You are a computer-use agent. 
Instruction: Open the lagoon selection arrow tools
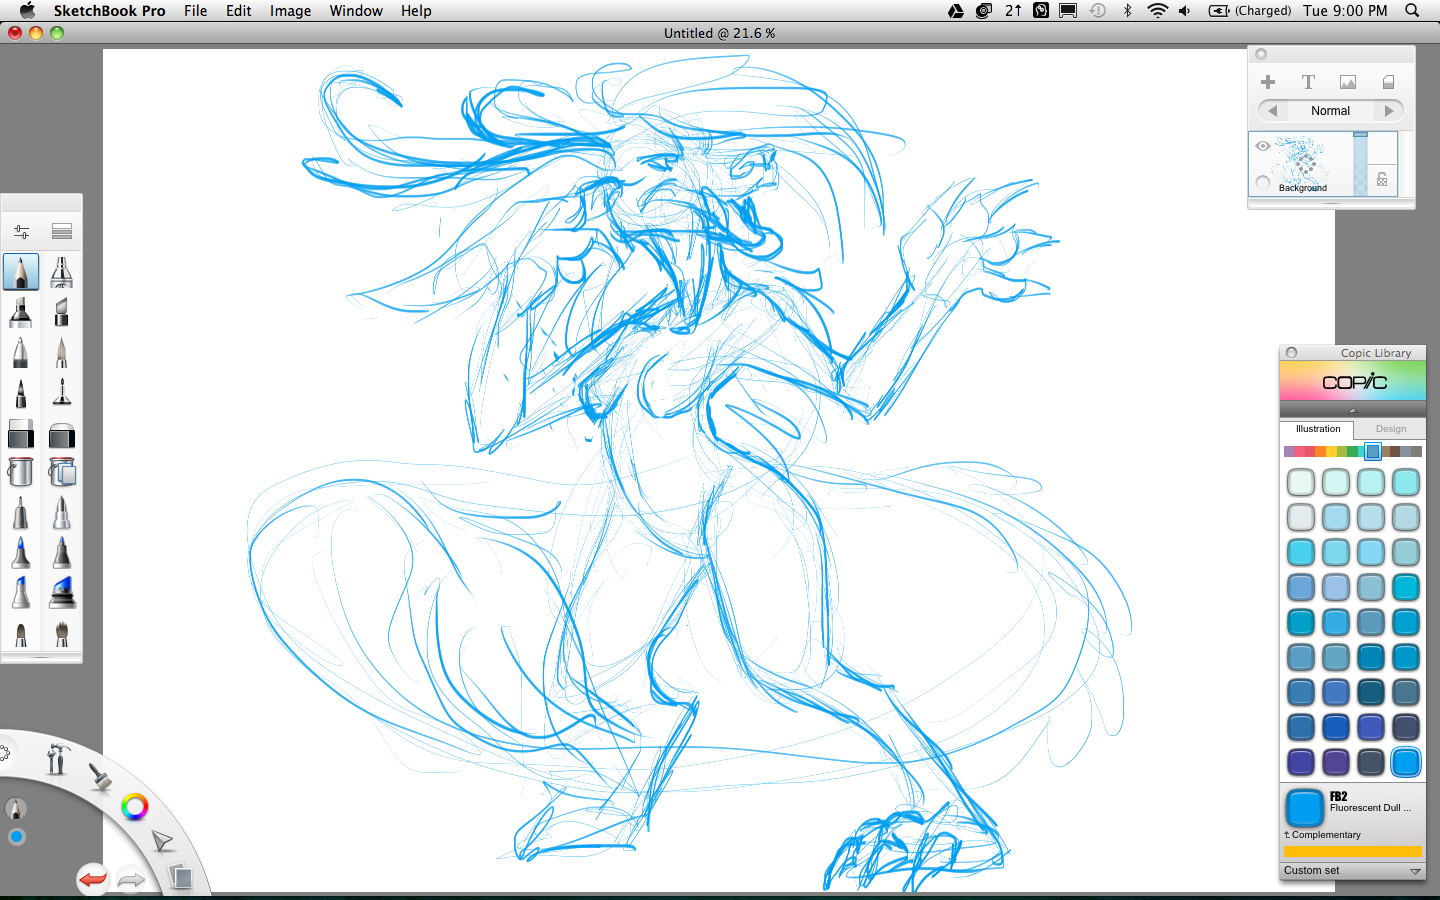tap(162, 841)
